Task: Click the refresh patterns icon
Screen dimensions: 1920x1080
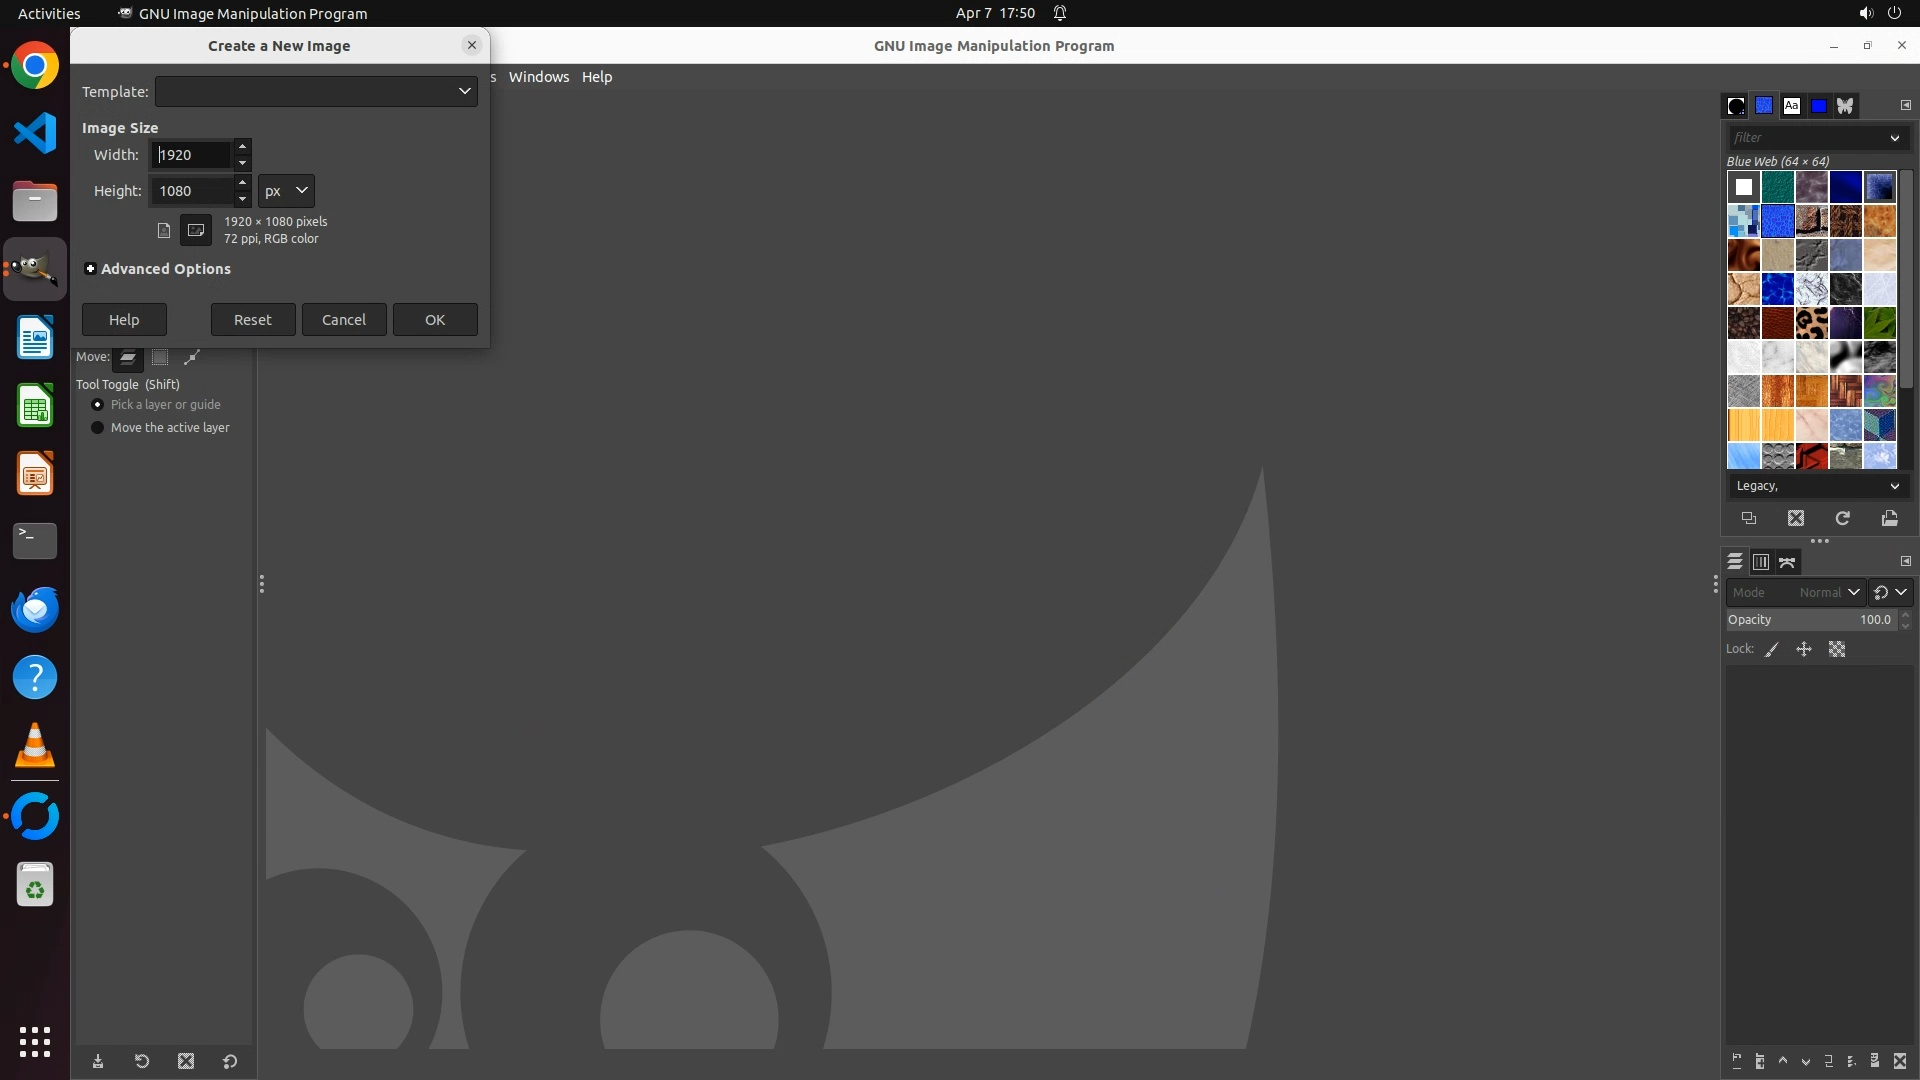Action: (x=1842, y=518)
